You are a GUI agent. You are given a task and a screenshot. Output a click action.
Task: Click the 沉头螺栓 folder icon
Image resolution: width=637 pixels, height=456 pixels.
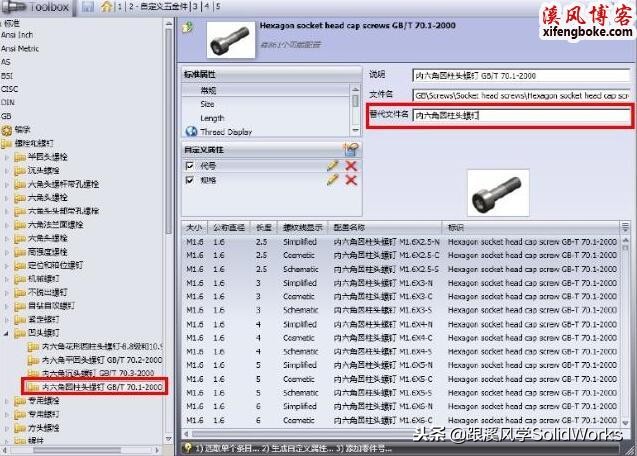point(20,171)
